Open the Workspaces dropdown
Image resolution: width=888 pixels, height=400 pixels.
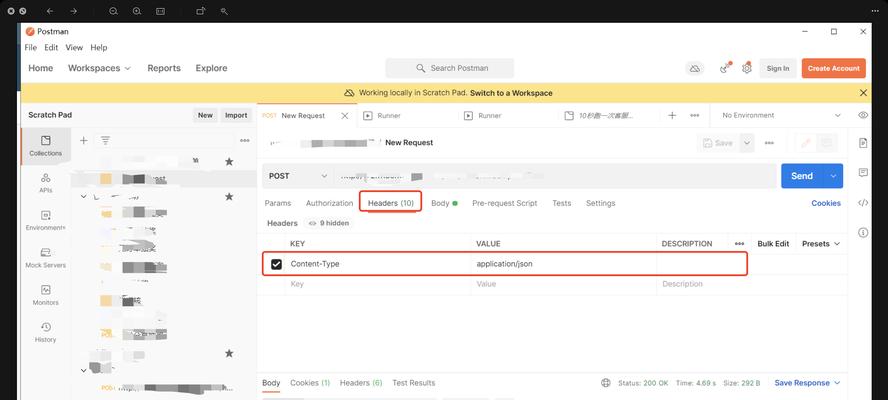(x=99, y=68)
